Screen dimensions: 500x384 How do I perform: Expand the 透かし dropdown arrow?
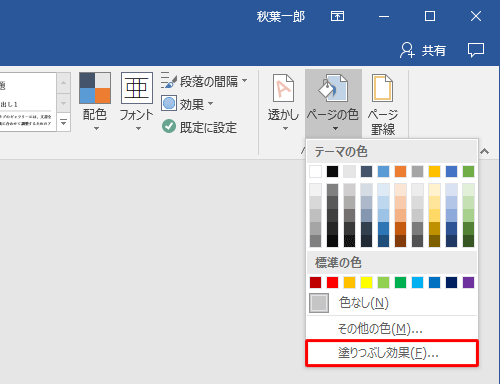(x=285, y=129)
